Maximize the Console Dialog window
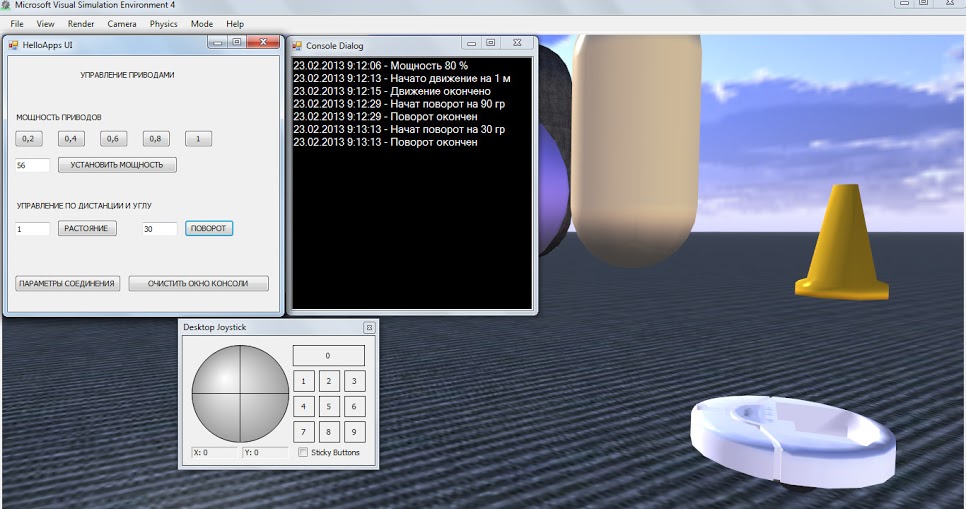The width and height of the screenshot is (966, 509). [490, 43]
